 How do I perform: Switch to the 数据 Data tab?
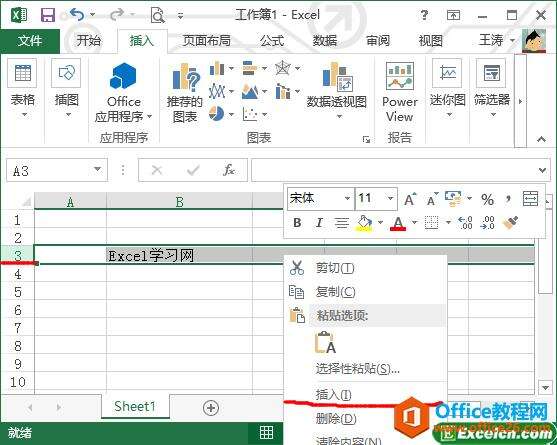pyautogui.click(x=325, y=41)
